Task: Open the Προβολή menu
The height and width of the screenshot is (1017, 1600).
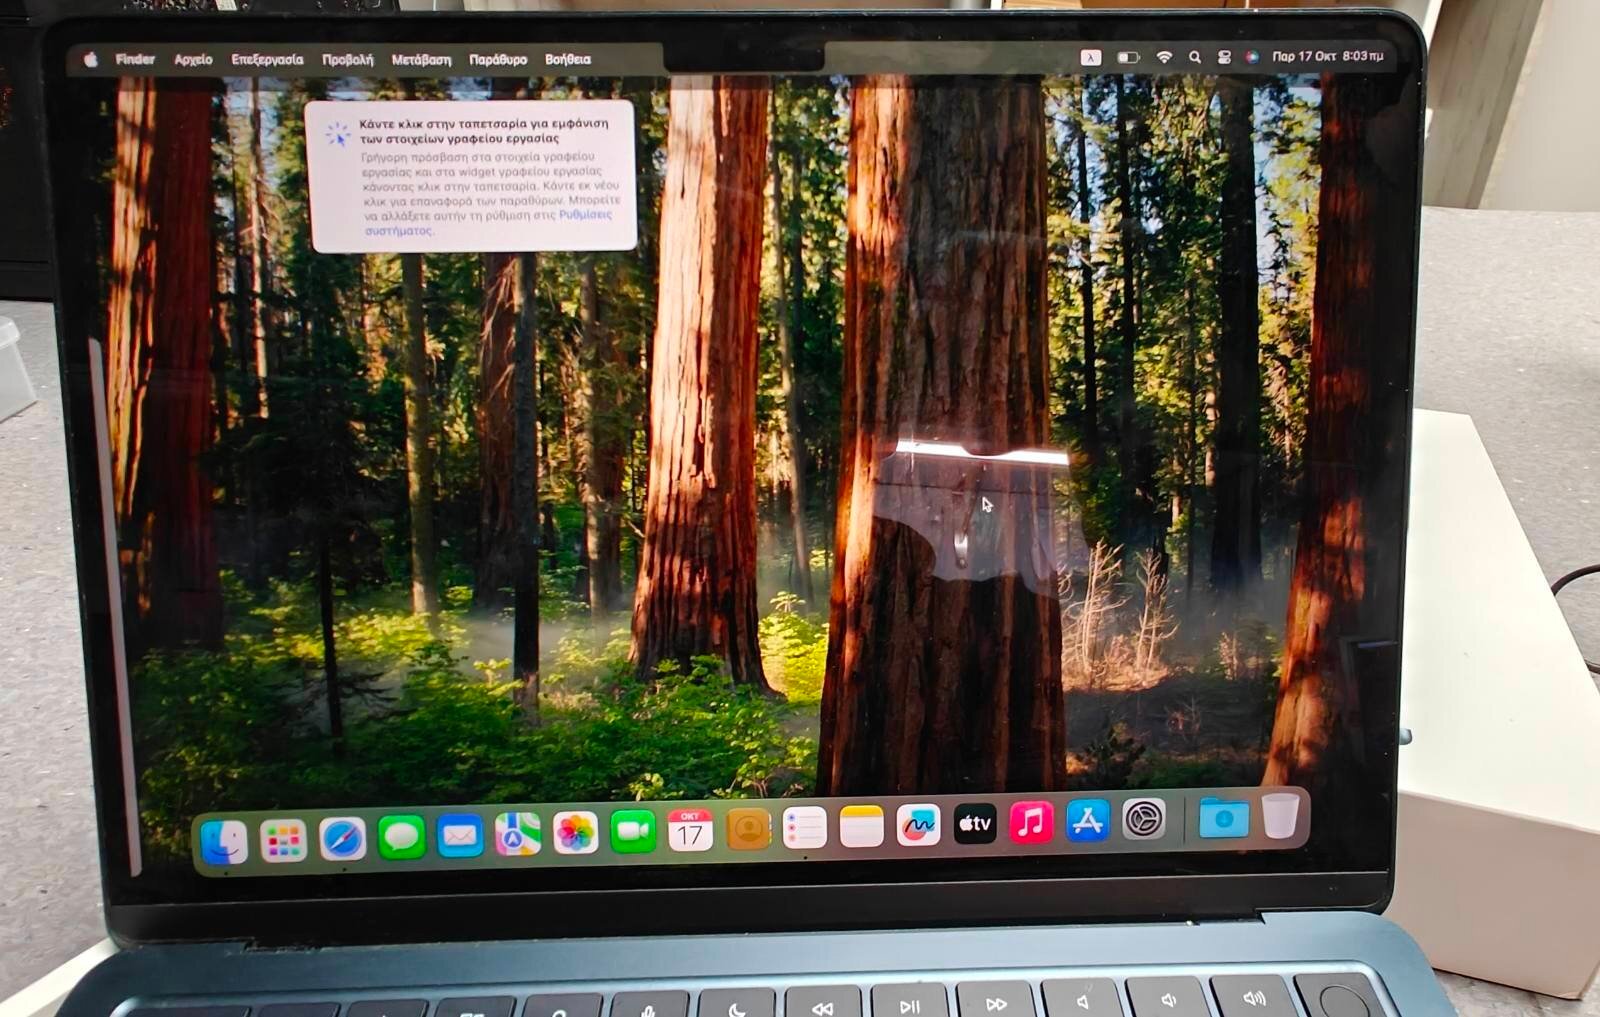Action: click(347, 60)
